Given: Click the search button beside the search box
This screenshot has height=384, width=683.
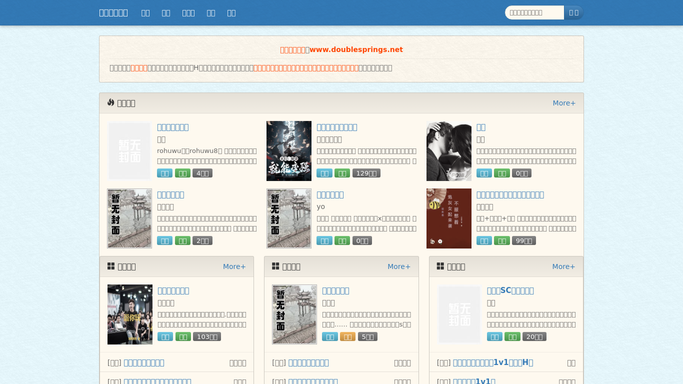Looking at the screenshot, I should pyautogui.click(x=574, y=13).
